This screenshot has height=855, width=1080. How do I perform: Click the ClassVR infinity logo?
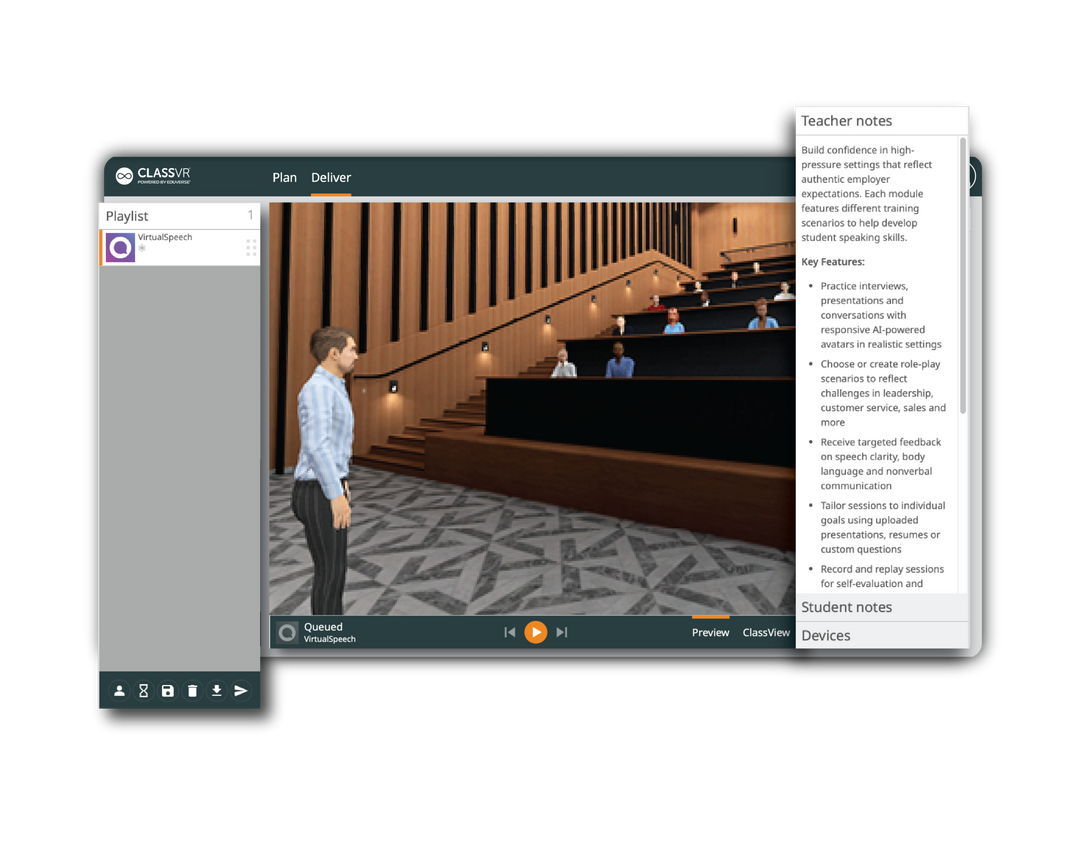coord(124,176)
